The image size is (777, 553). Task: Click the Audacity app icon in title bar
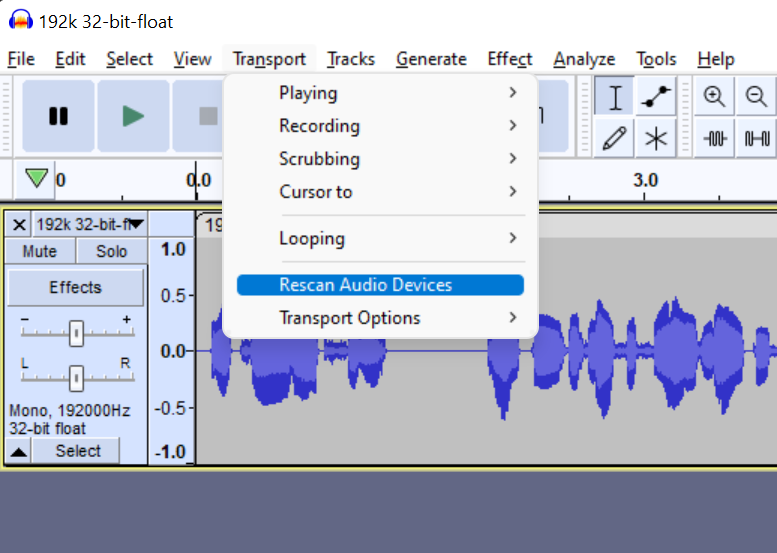click(21, 21)
